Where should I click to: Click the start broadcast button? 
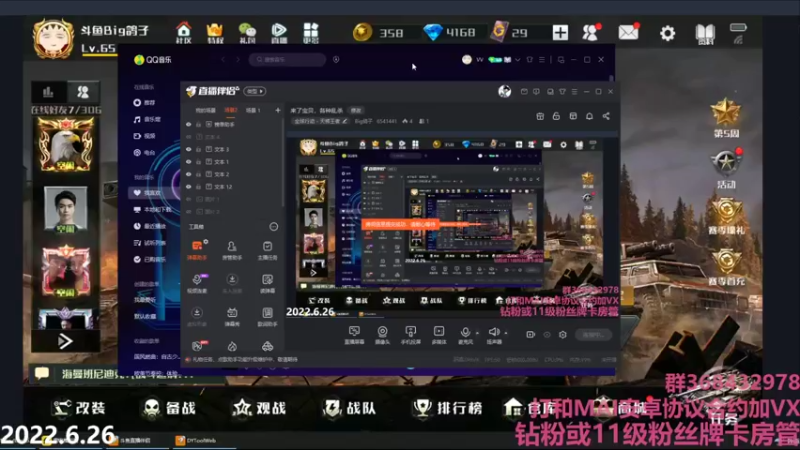(x=593, y=335)
